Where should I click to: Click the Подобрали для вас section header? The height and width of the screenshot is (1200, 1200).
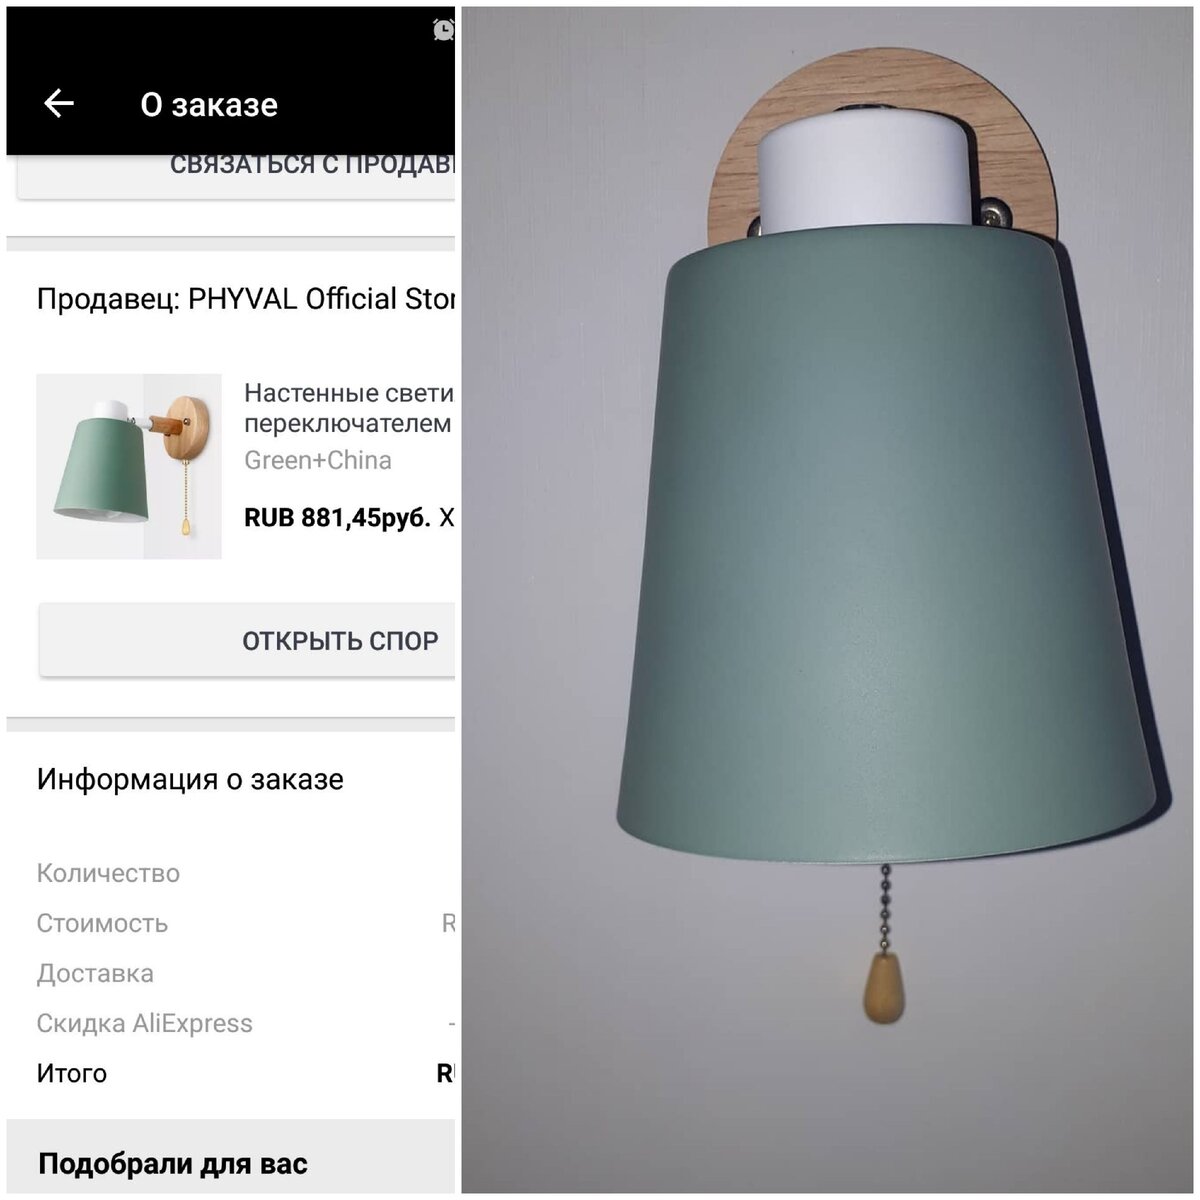[x=173, y=1164]
